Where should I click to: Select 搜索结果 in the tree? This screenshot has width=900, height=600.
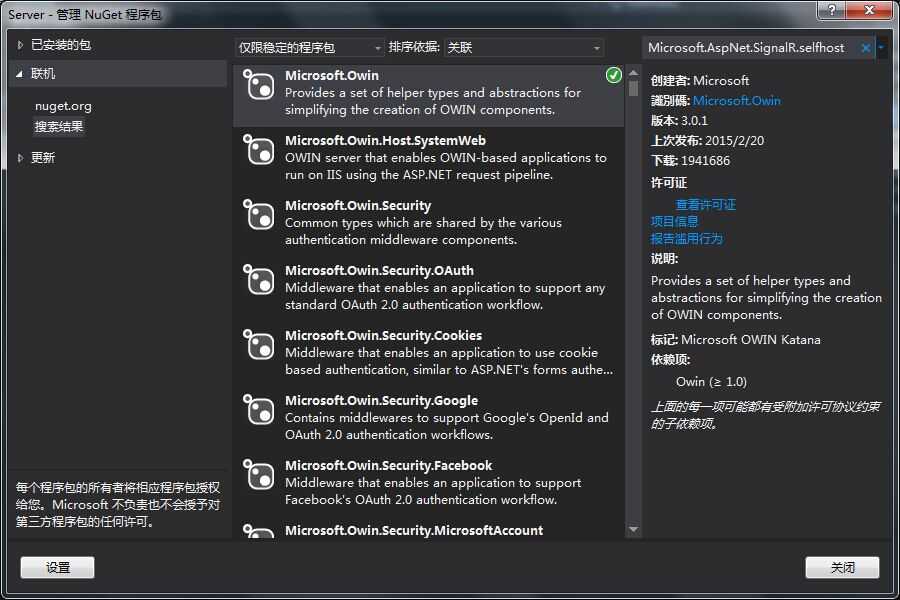click(x=59, y=127)
